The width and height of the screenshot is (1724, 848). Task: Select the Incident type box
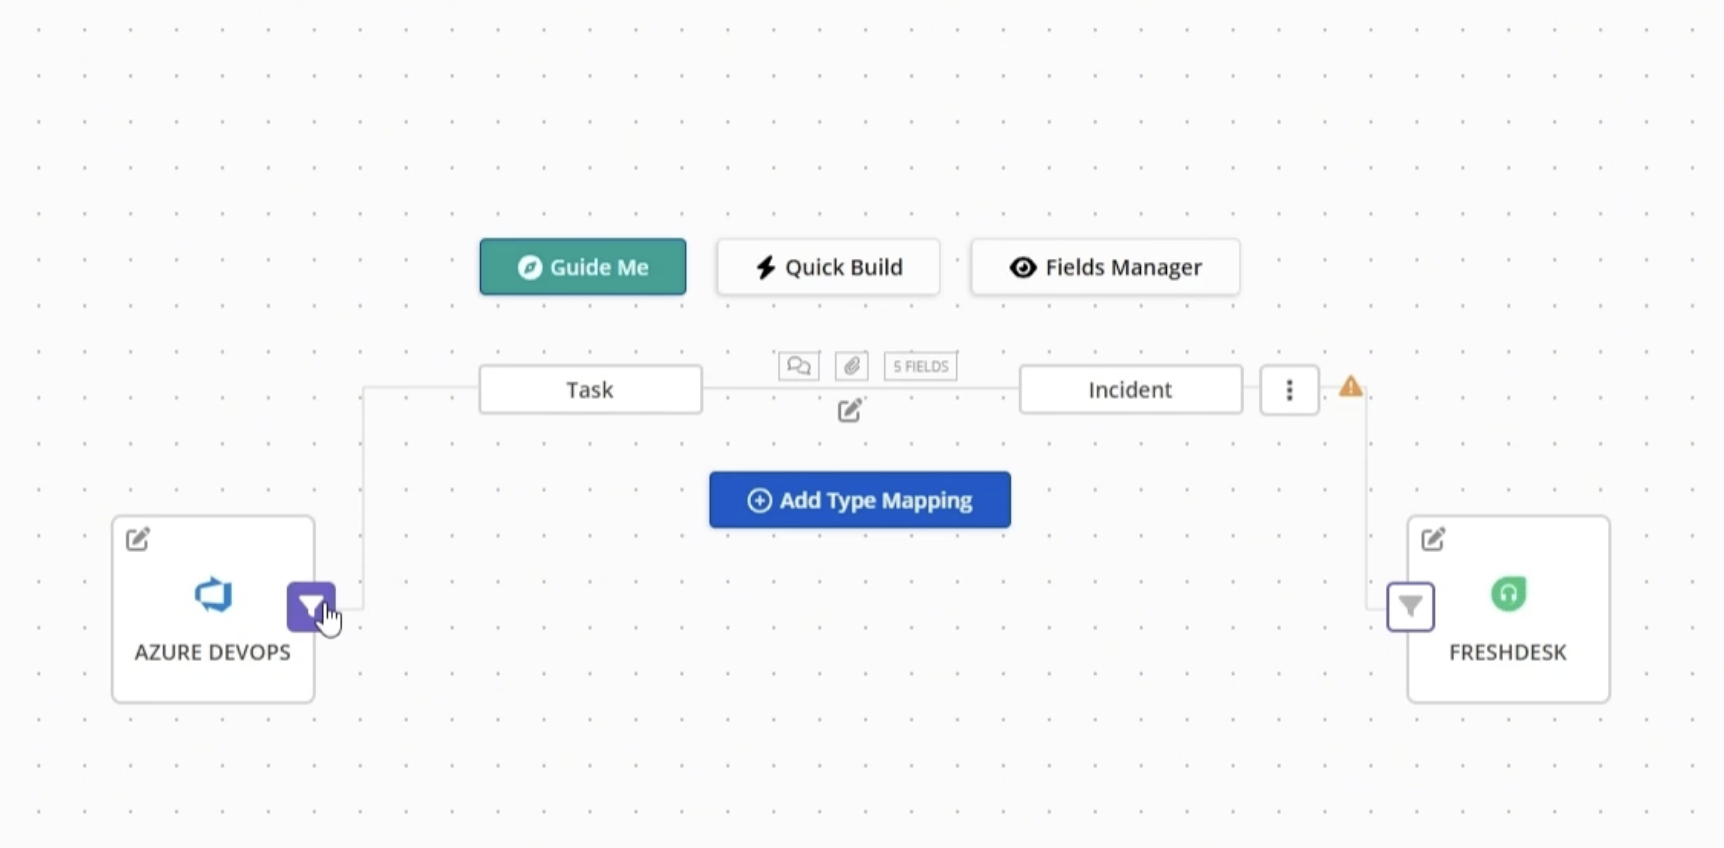[1130, 389]
